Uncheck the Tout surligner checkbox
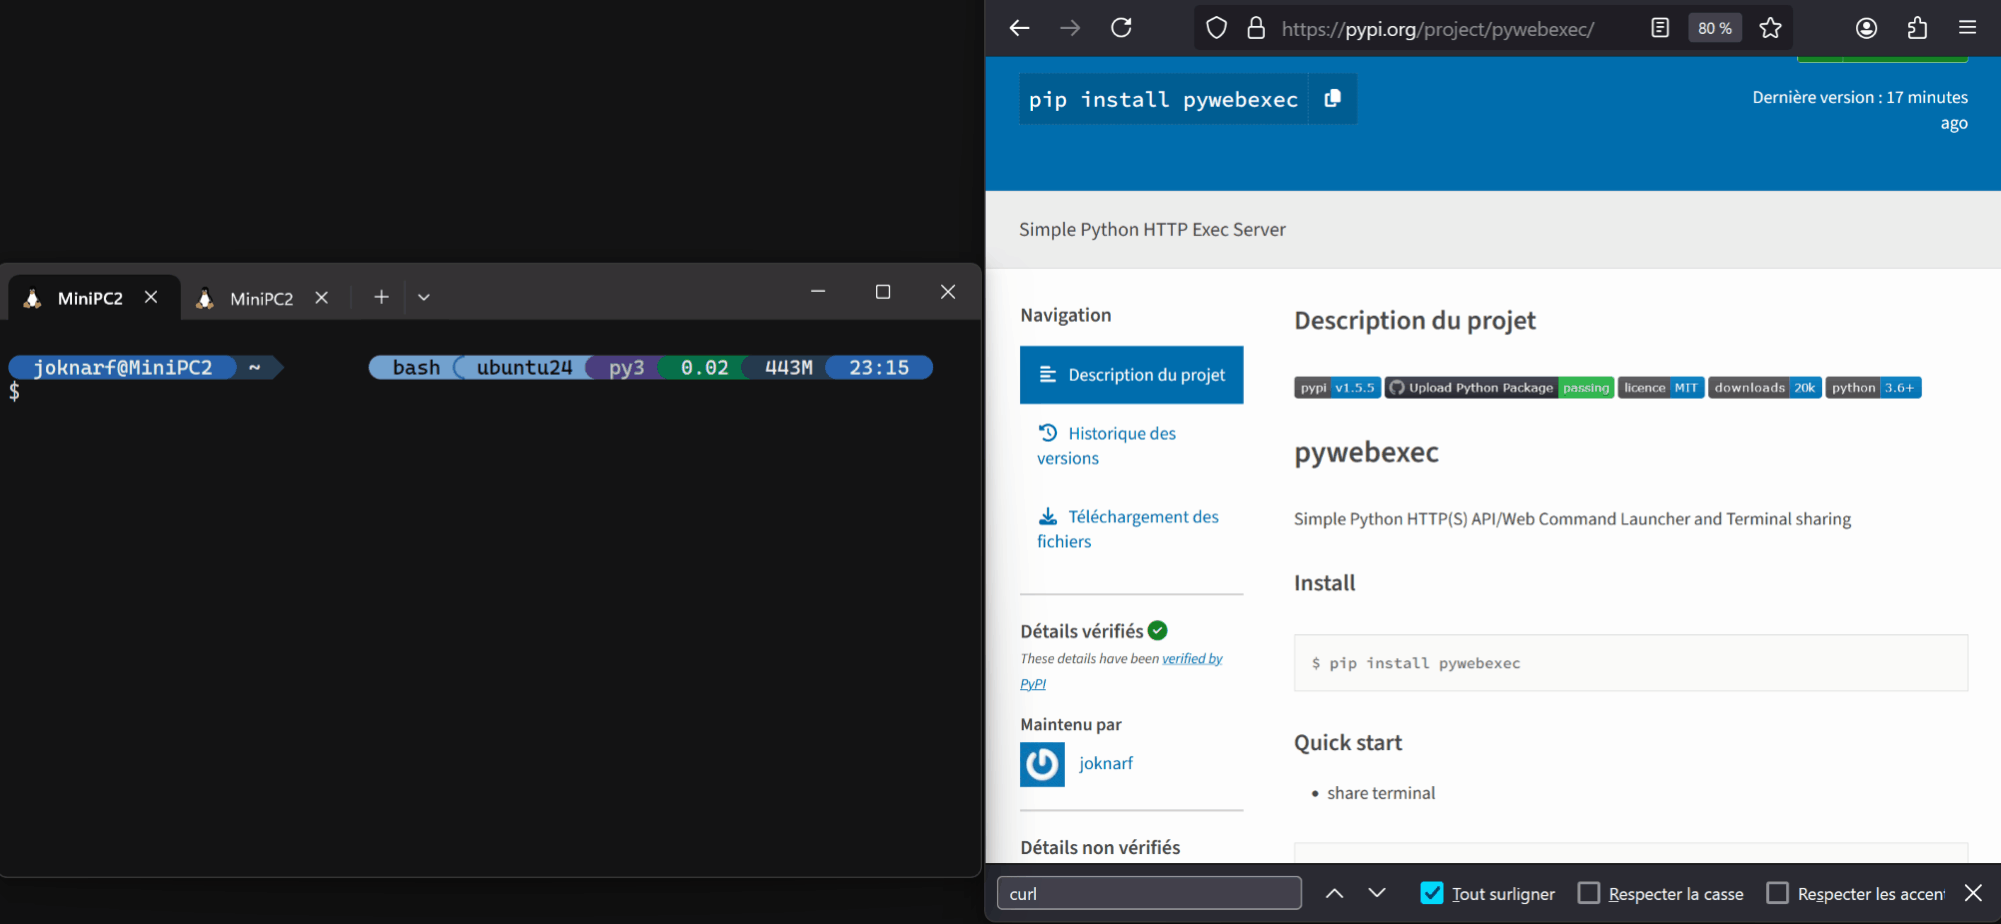2001x924 pixels. coord(1432,892)
